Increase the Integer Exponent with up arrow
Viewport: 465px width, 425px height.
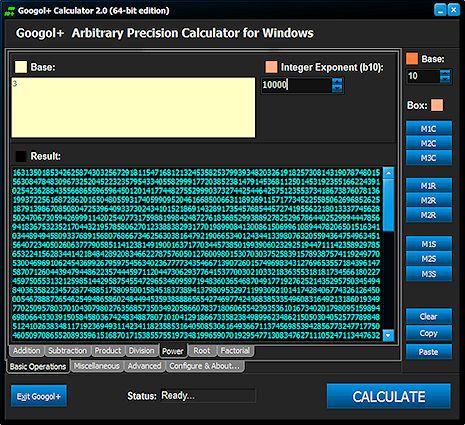pos(337,82)
